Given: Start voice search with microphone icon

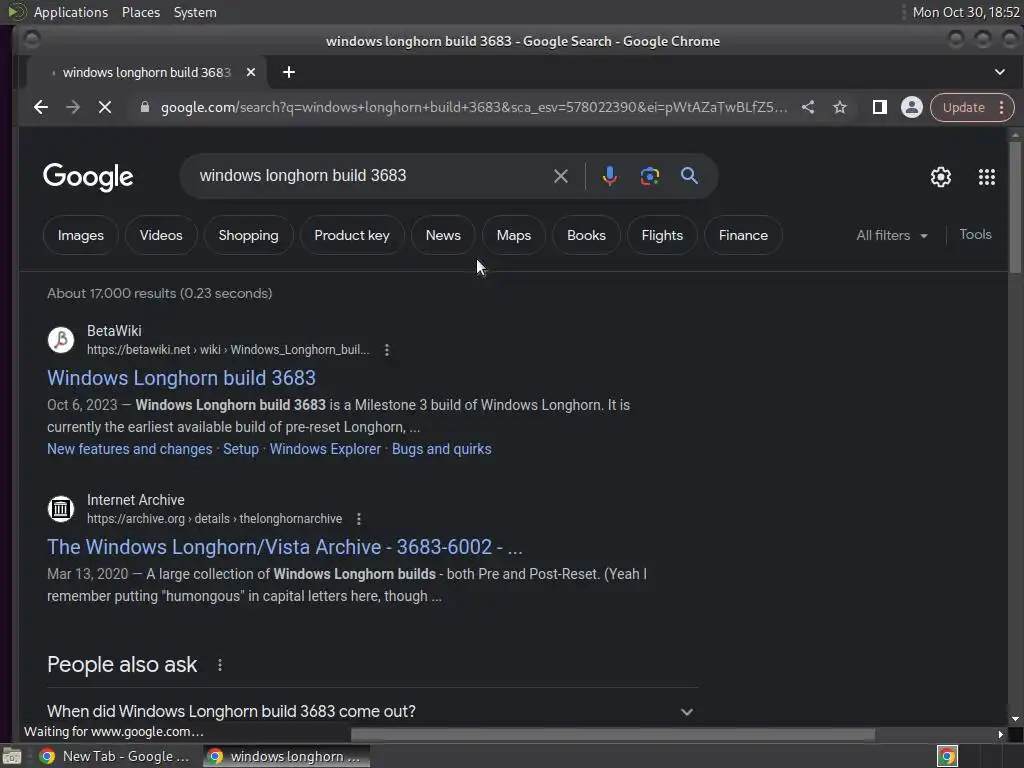Looking at the screenshot, I should (x=609, y=176).
